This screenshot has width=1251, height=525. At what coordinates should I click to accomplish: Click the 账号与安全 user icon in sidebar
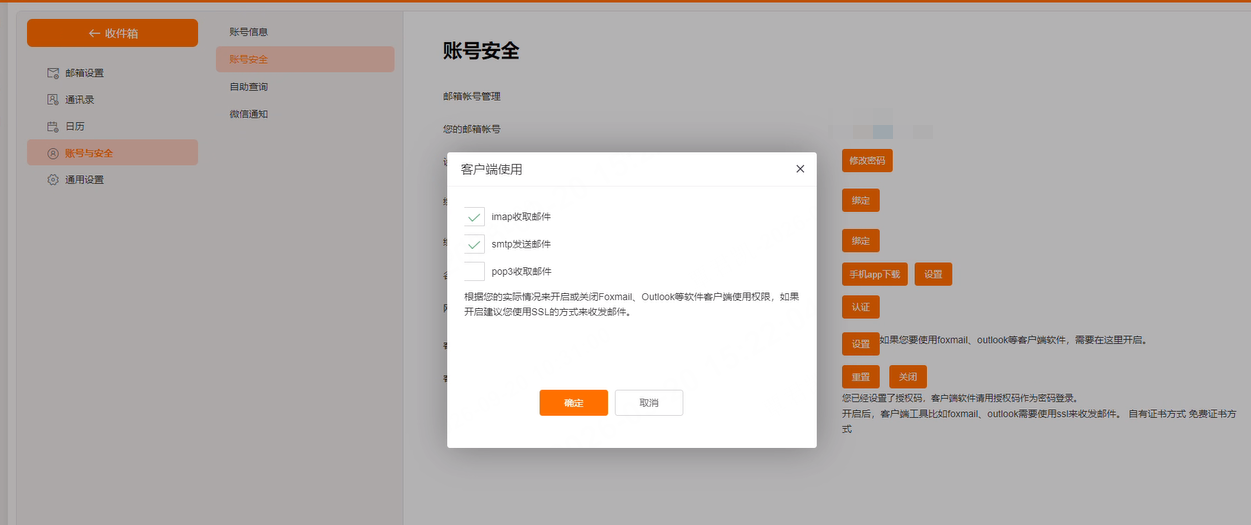click(53, 153)
